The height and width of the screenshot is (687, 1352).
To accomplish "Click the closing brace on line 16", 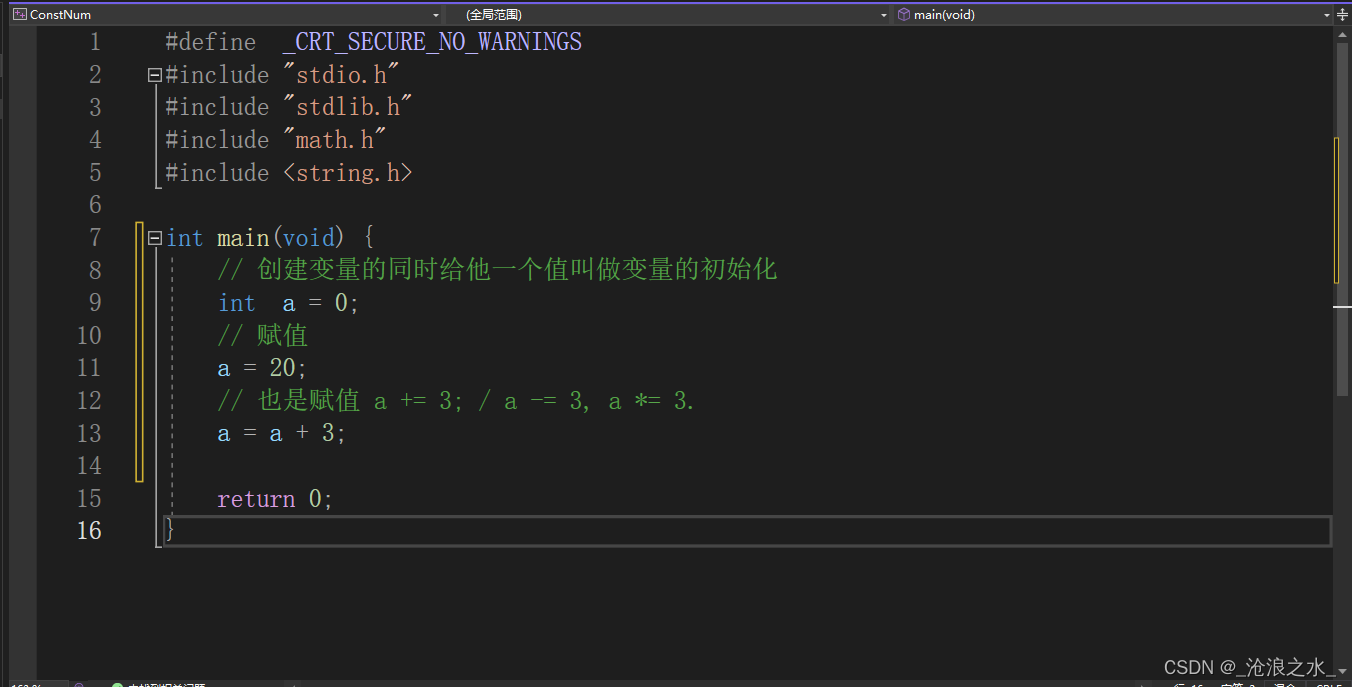I will 170,530.
